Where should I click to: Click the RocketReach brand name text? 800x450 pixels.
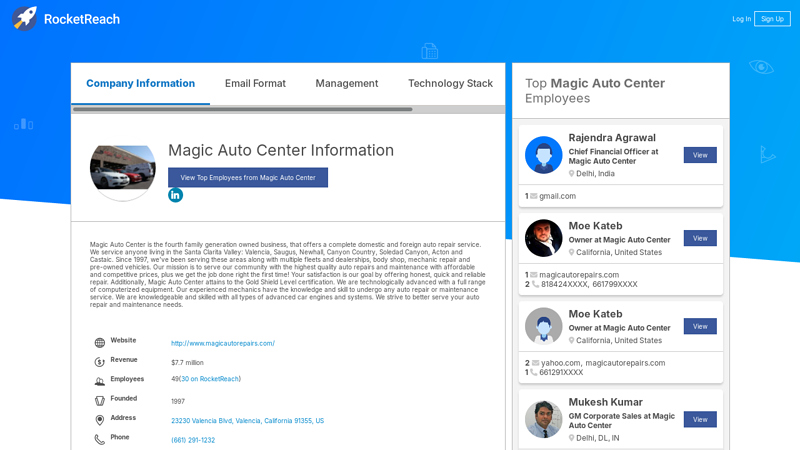coord(82,19)
